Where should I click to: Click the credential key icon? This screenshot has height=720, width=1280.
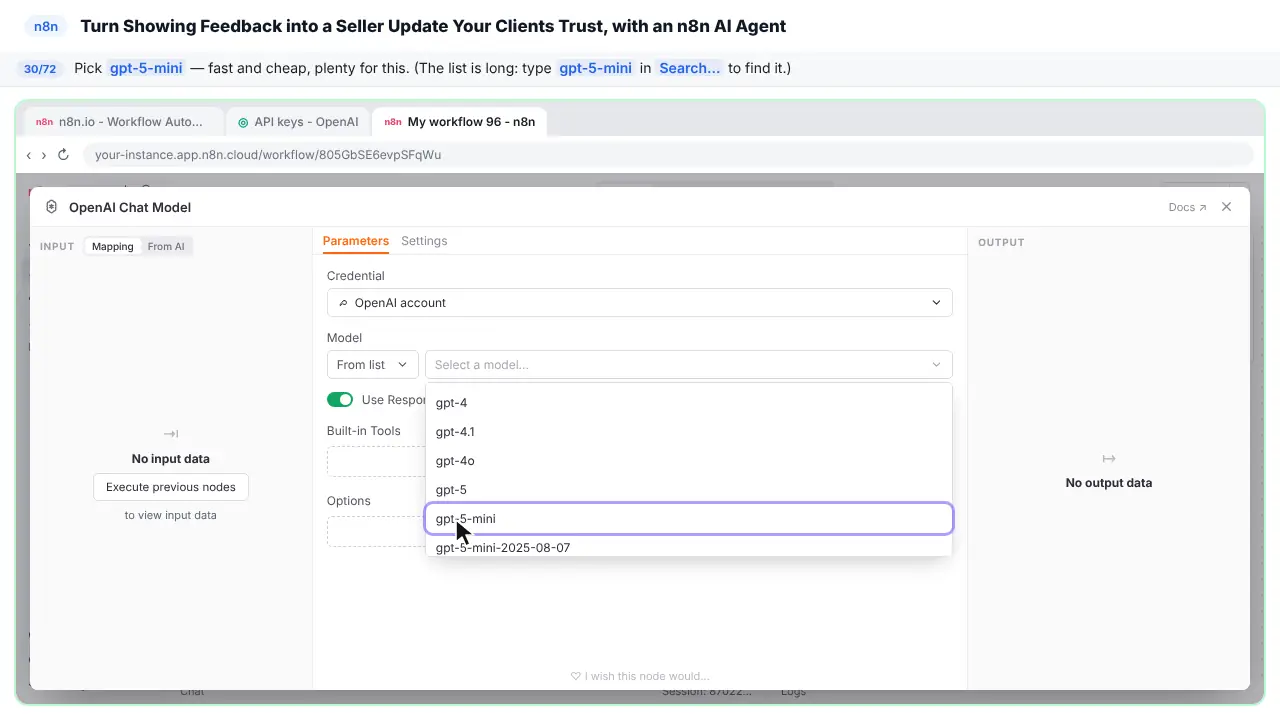[x=344, y=303]
